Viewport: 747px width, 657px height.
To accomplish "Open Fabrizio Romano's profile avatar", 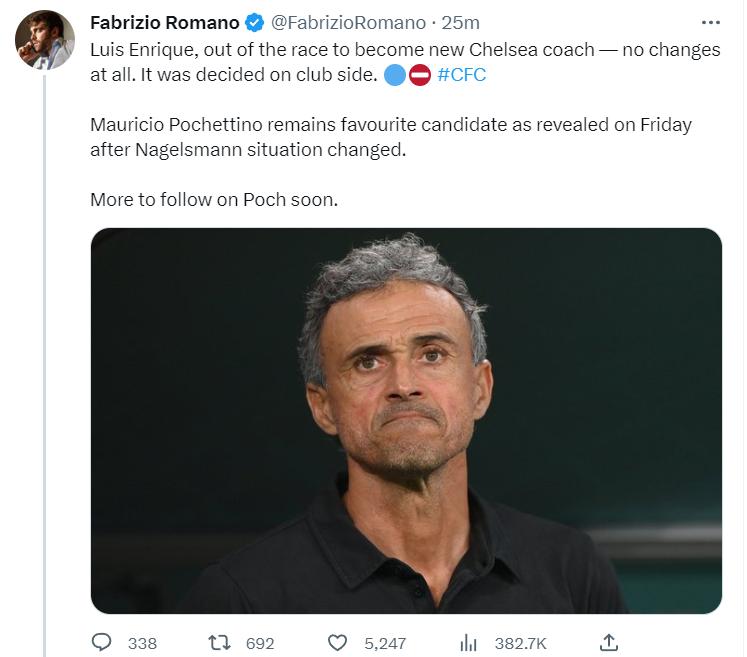I will click(45, 40).
